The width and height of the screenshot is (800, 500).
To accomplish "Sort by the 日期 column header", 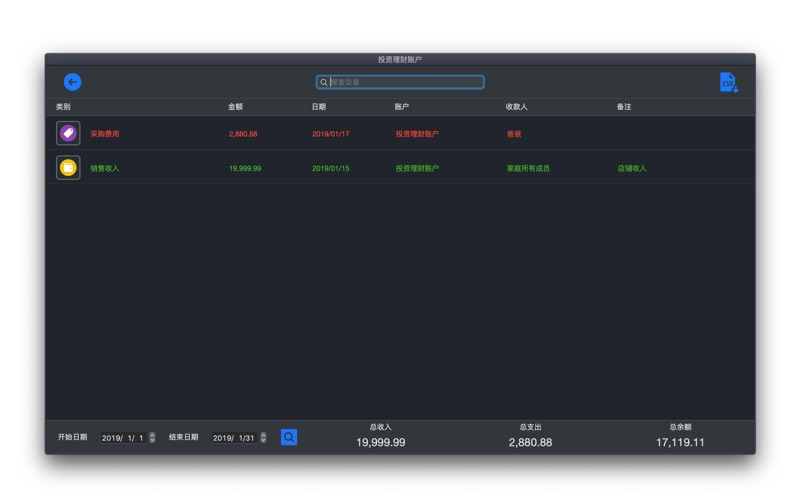I will (319, 107).
